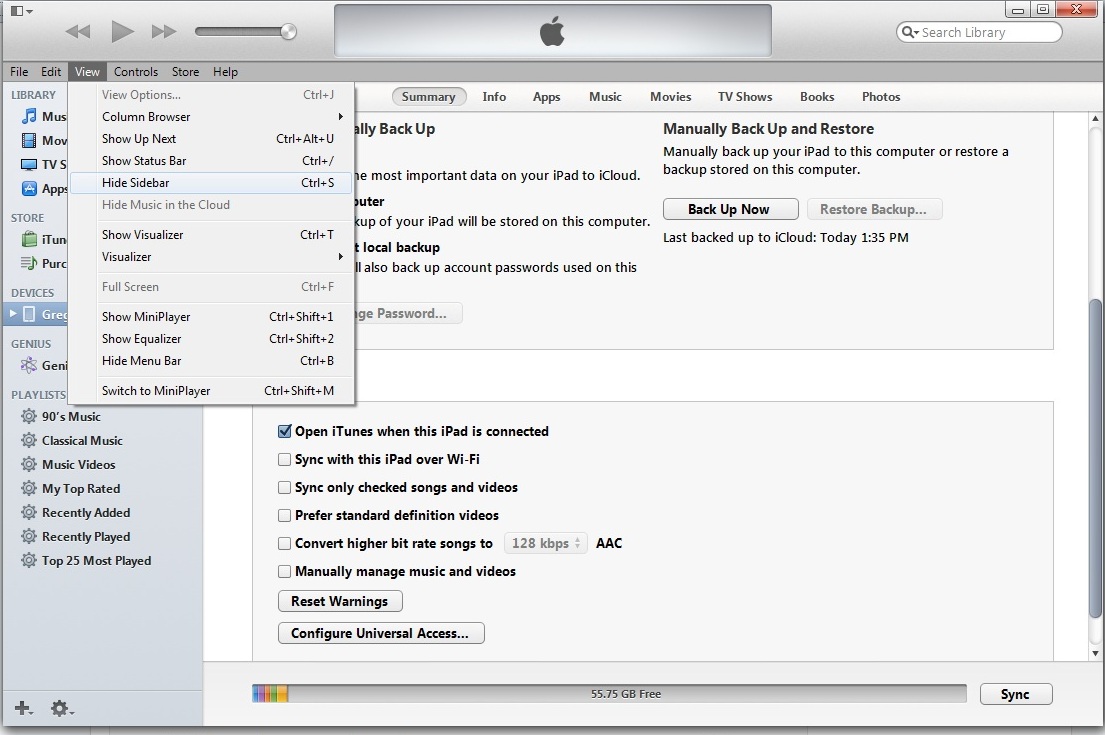Click the Recently Added gear icon
This screenshot has height=735, width=1105.
[29, 512]
